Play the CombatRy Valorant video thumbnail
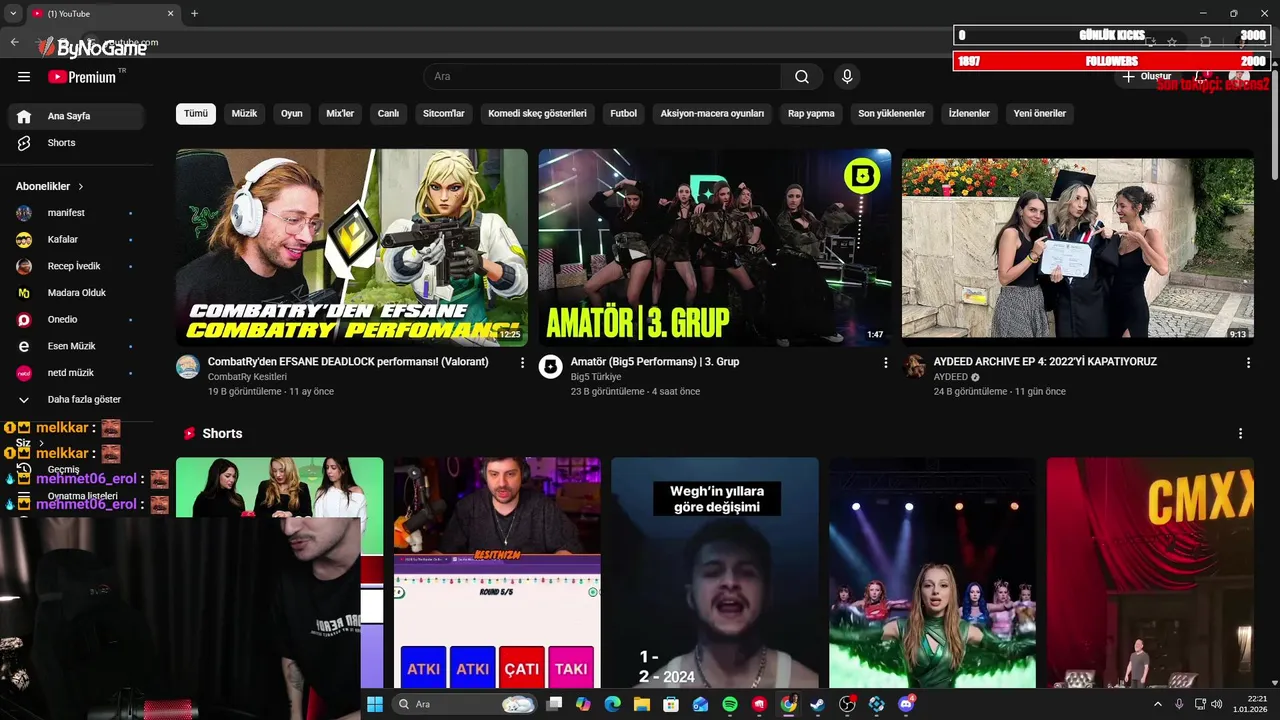1280x720 pixels. pos(352,247)
